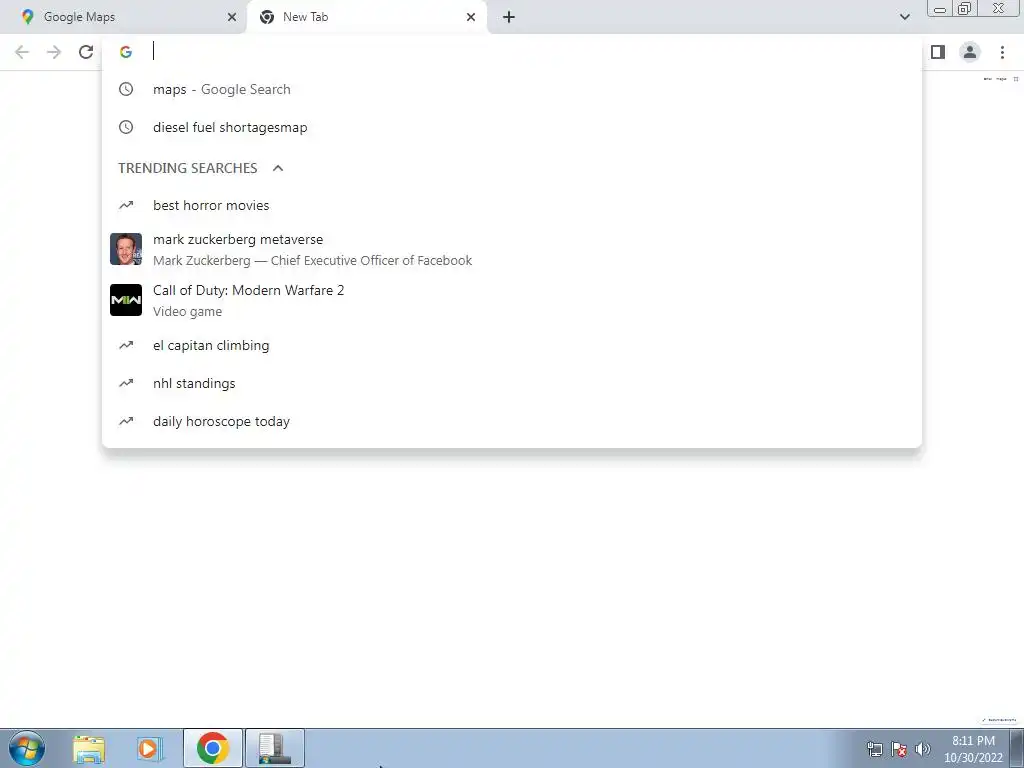The height and width of the screenshot is (768, 1024).
Task: Go forward using the forward arrow
Action: tap(54, 52)
